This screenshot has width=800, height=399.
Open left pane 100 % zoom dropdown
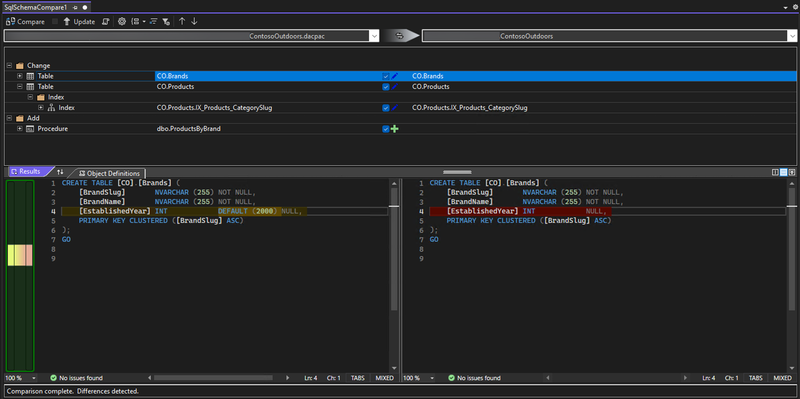(x=34, y=378)
